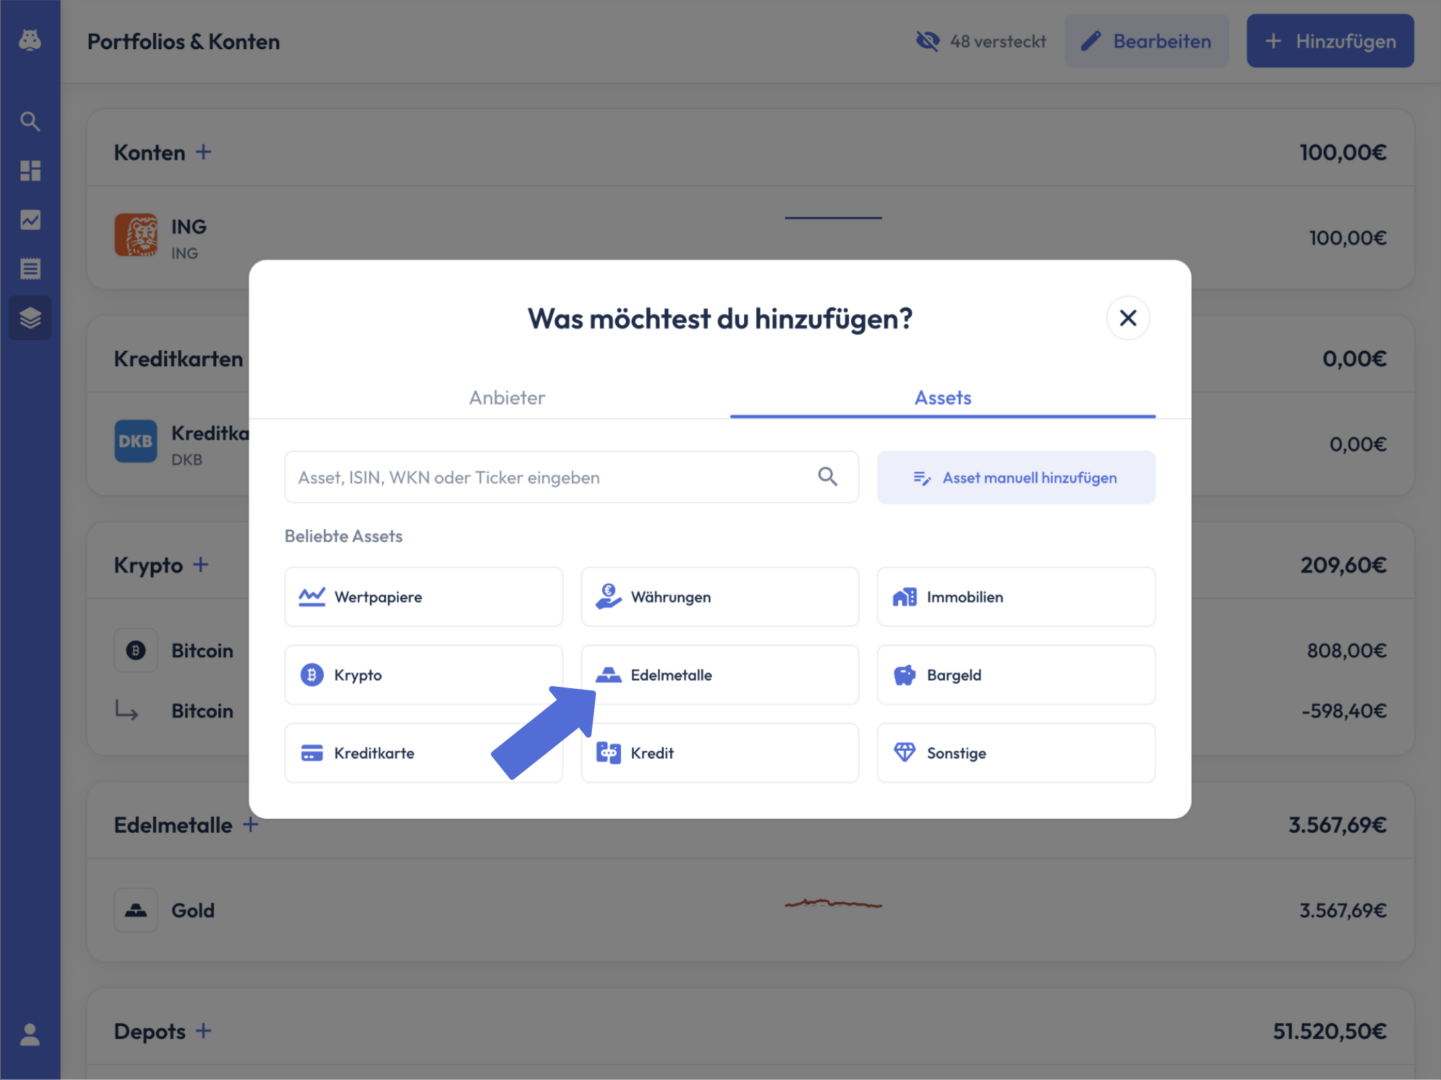Select the Wertpapiere asset option
The height and width of the screenshot is (1080, 1441).
pos(423,597)
